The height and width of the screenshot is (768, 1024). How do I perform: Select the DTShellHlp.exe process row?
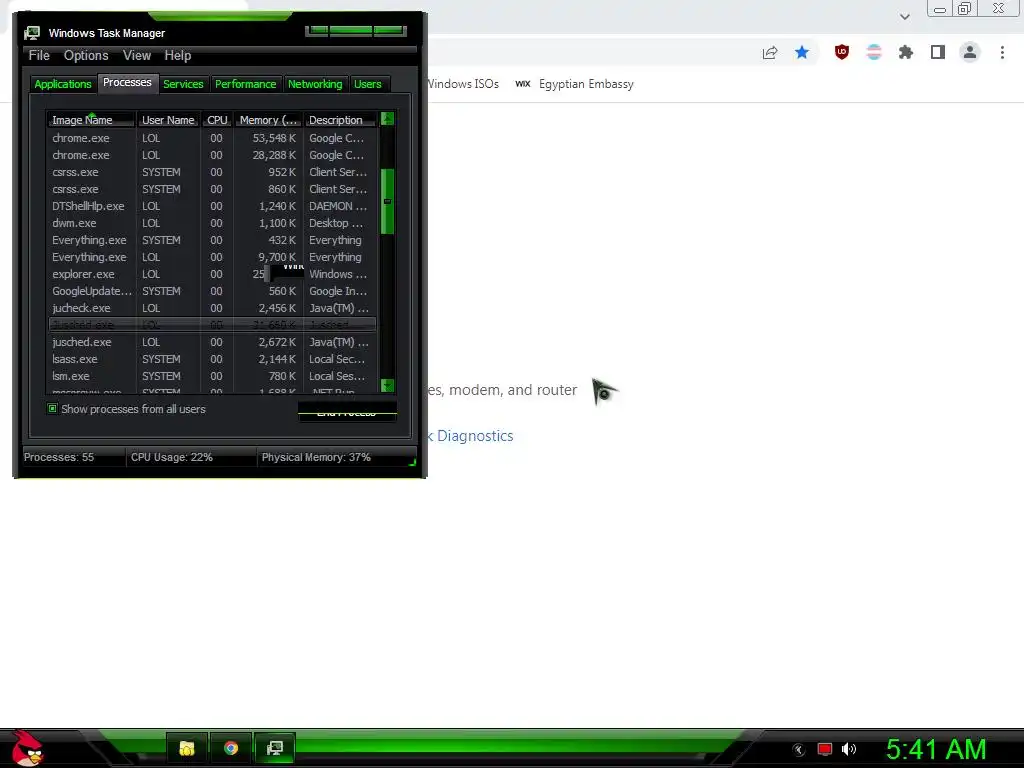click(212, 206)
